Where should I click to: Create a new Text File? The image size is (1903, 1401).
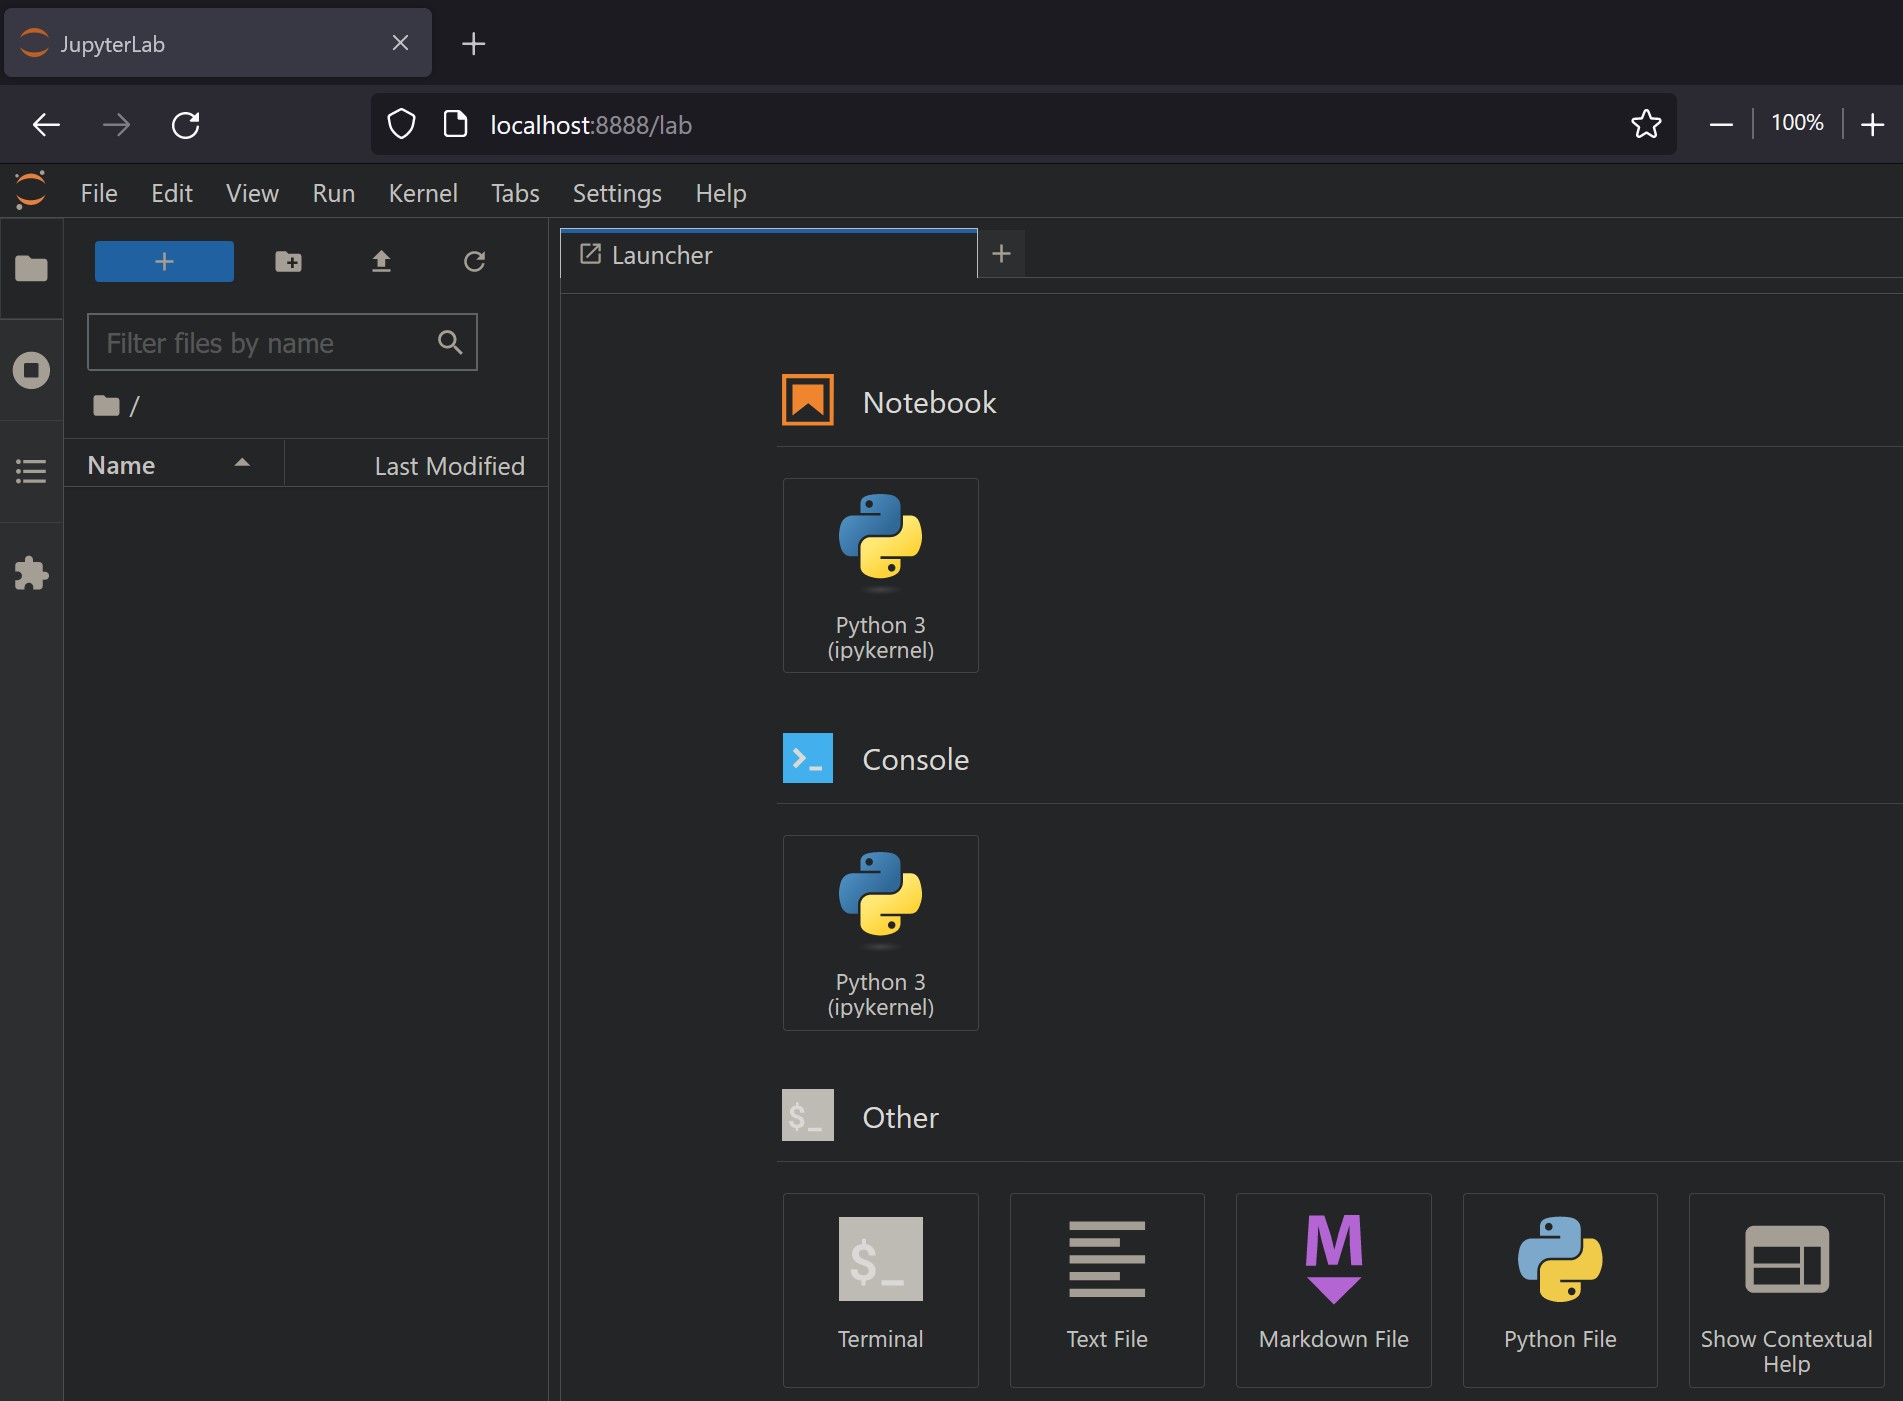click(x=1107, y=1290)
